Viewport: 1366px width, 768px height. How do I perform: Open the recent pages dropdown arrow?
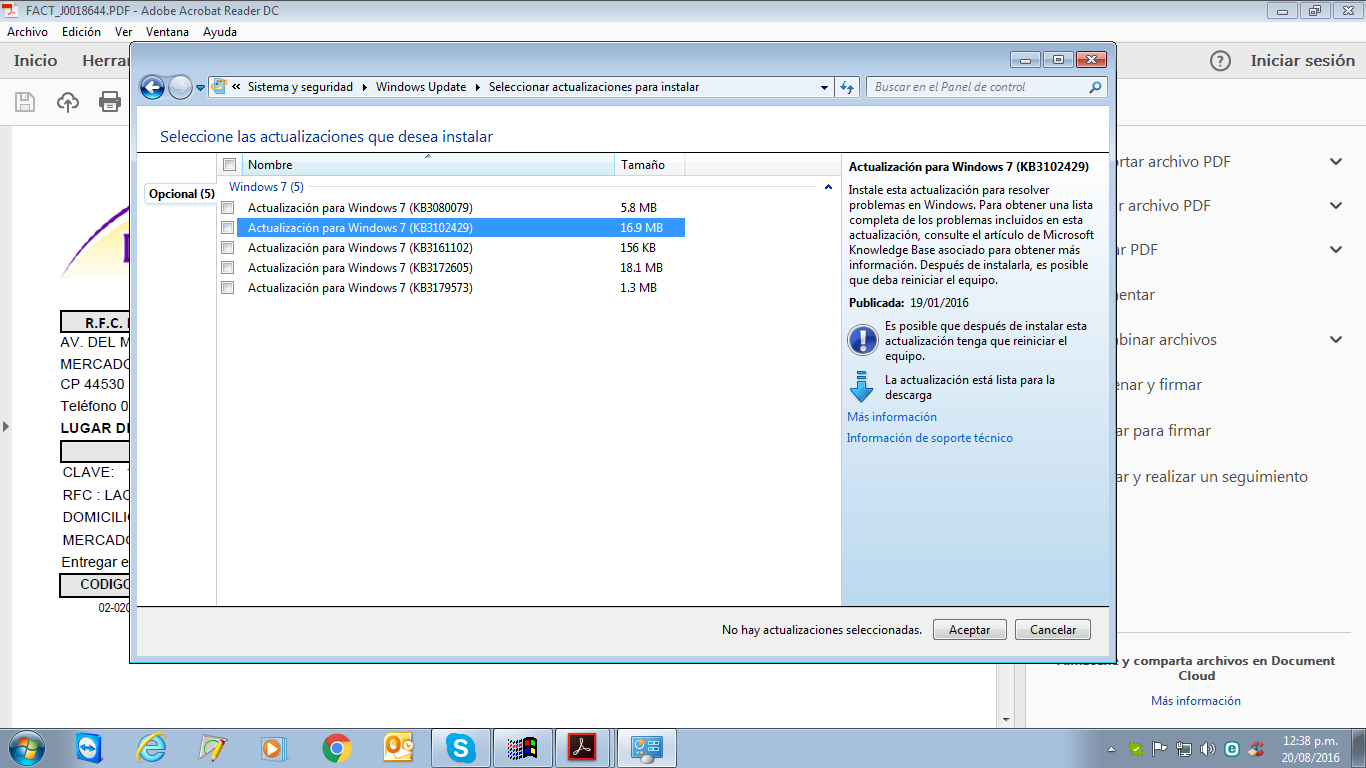[x=200, y=88]
